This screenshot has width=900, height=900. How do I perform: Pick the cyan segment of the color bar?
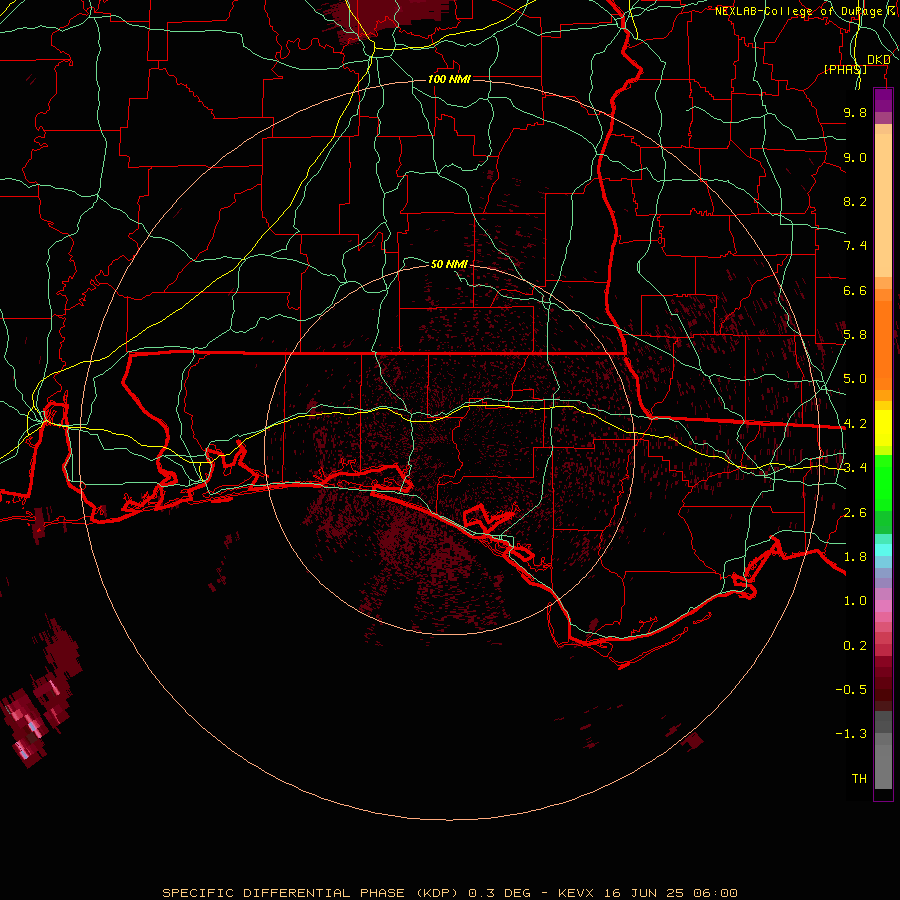pyautogui.click(x=883, y=550)
